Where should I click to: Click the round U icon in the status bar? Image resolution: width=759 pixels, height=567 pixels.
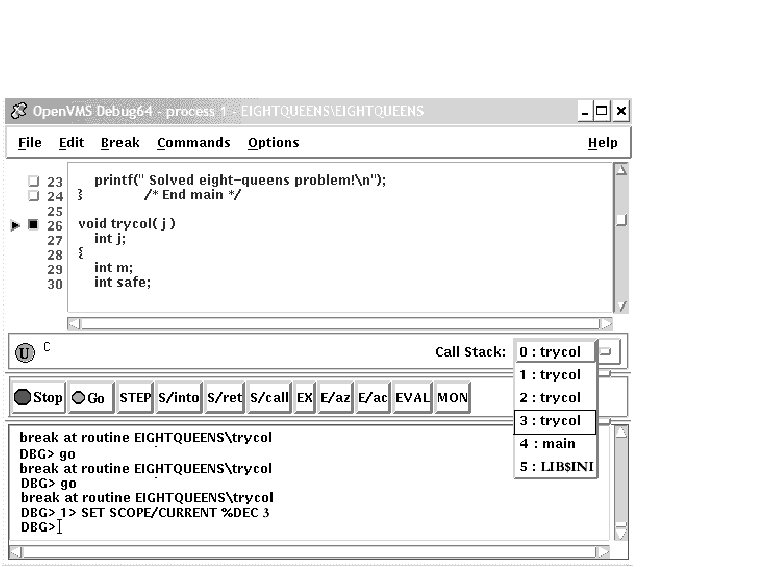[26, 353]
